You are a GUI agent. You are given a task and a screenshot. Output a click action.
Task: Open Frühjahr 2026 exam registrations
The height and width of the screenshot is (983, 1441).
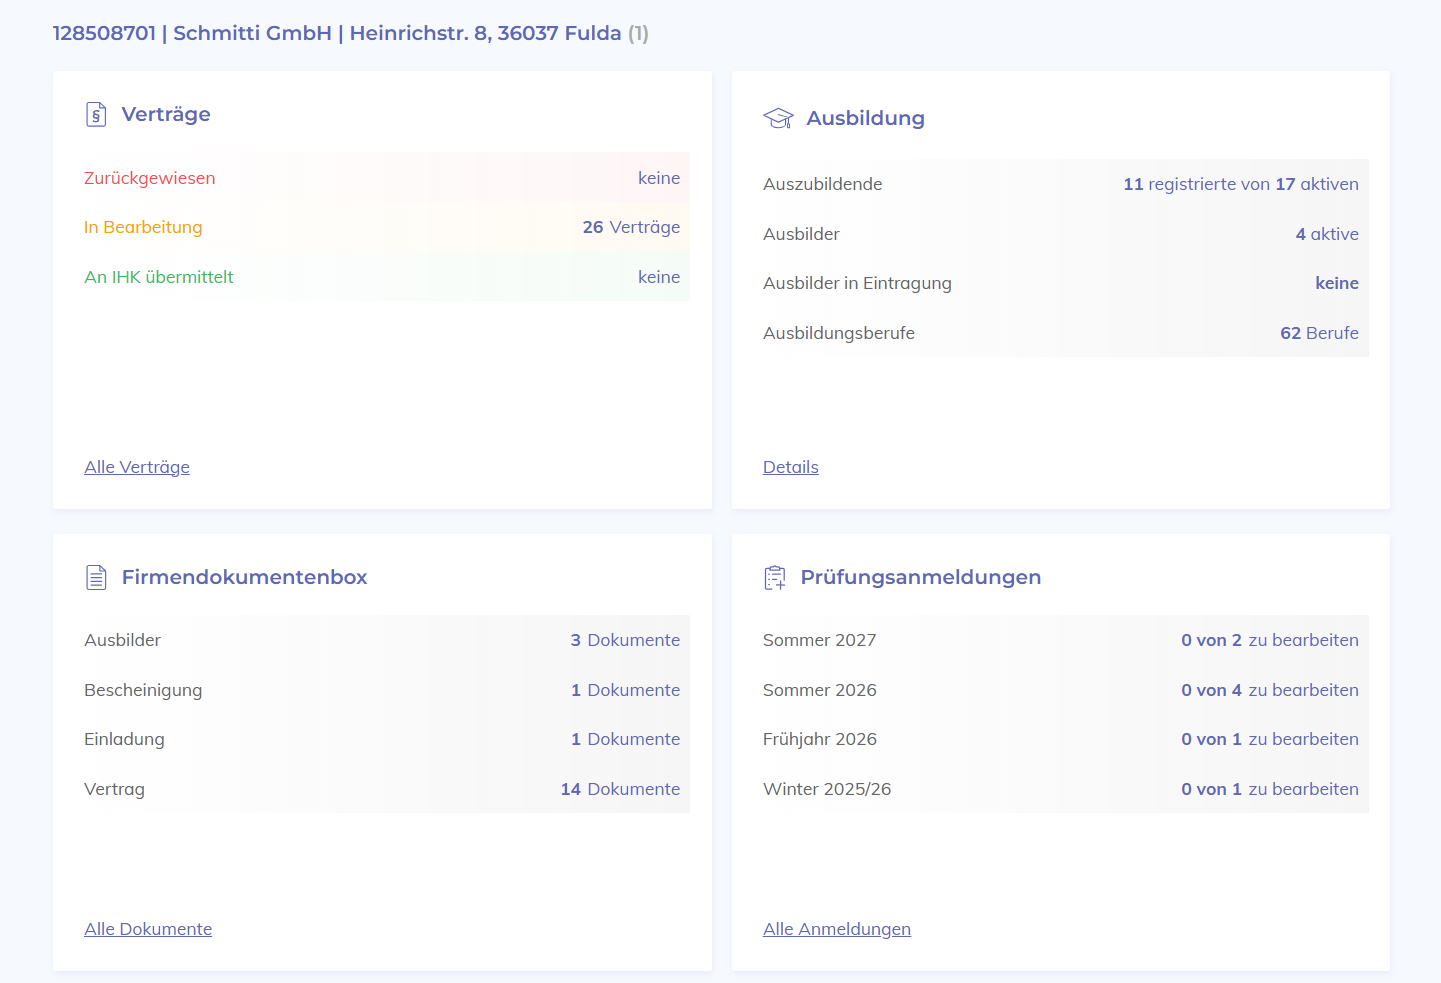pos(1061,739)
